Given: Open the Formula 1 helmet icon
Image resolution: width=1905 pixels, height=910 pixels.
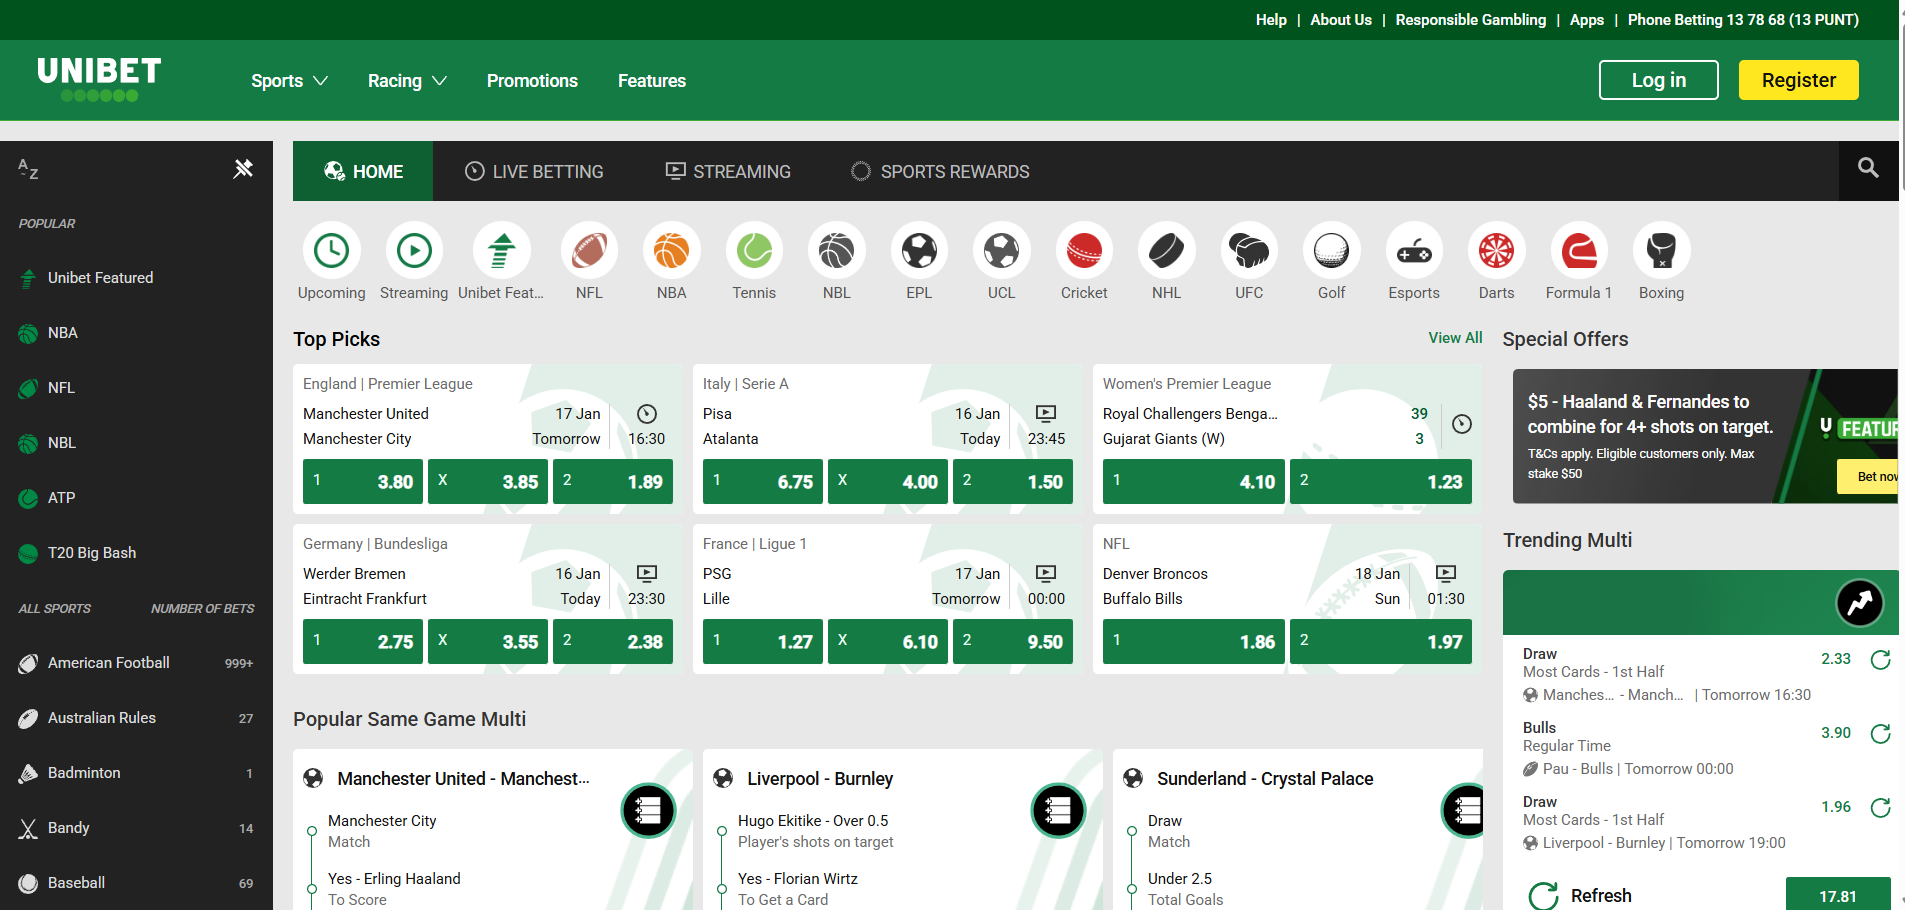Looking at the screenshot, I should tap(1579, 250).
